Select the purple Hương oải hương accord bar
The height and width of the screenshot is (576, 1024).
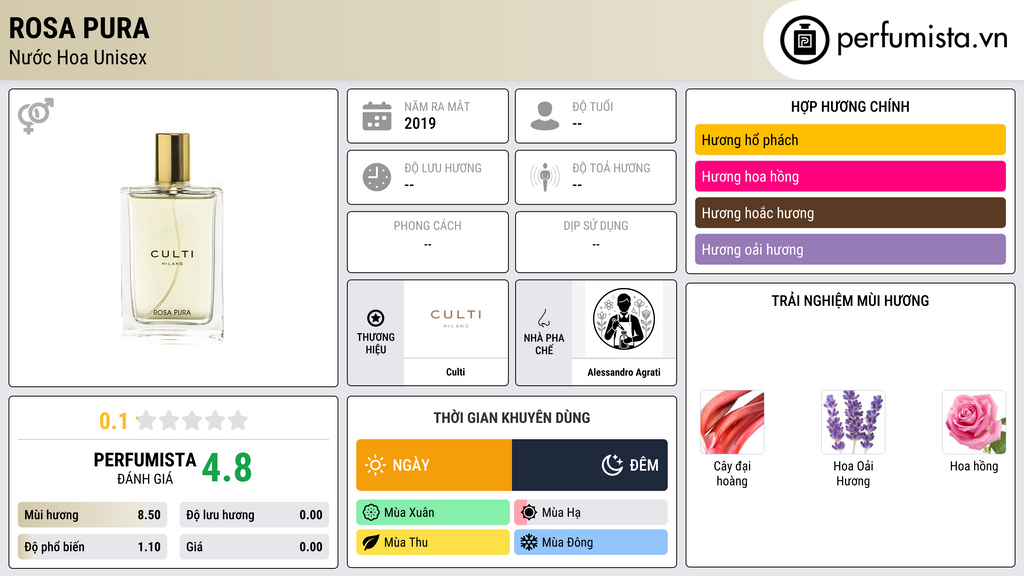(x=850, y=249)
